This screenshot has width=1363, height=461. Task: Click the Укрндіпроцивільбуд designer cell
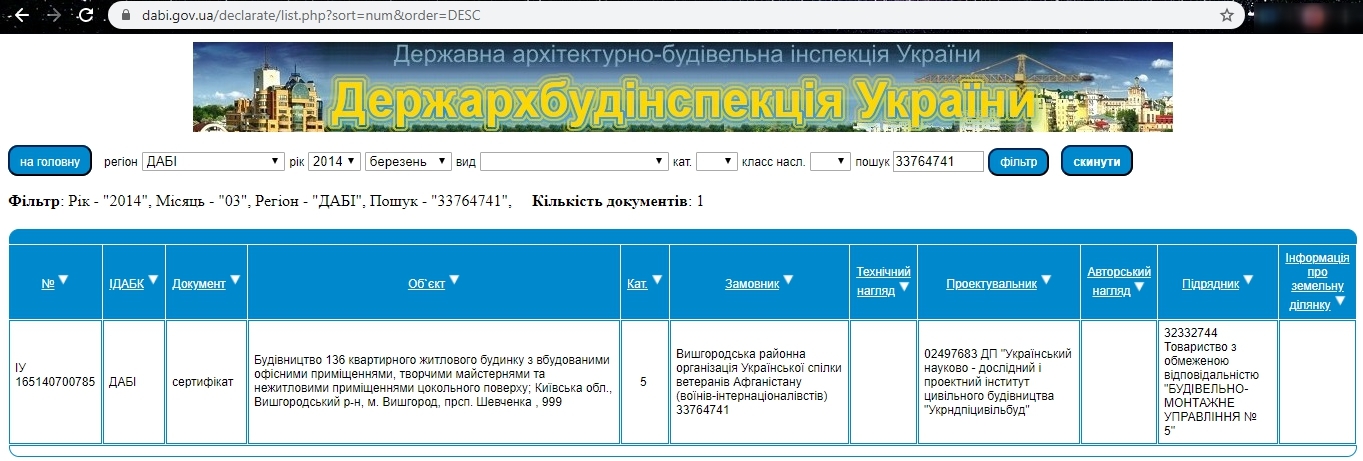point(998,381)
